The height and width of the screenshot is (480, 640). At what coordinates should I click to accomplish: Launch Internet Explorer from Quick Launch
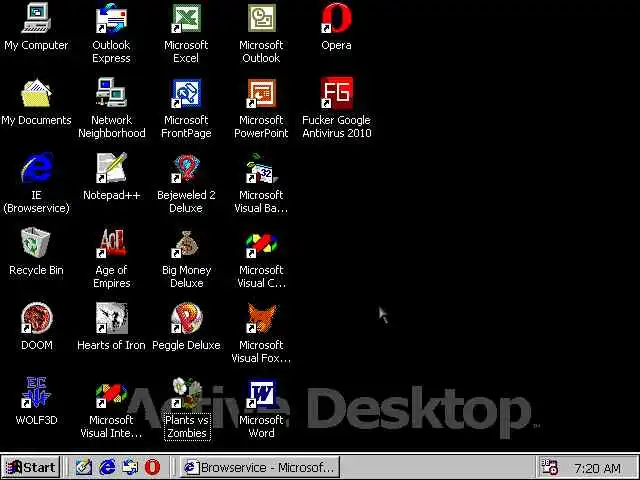coord(107,467)
